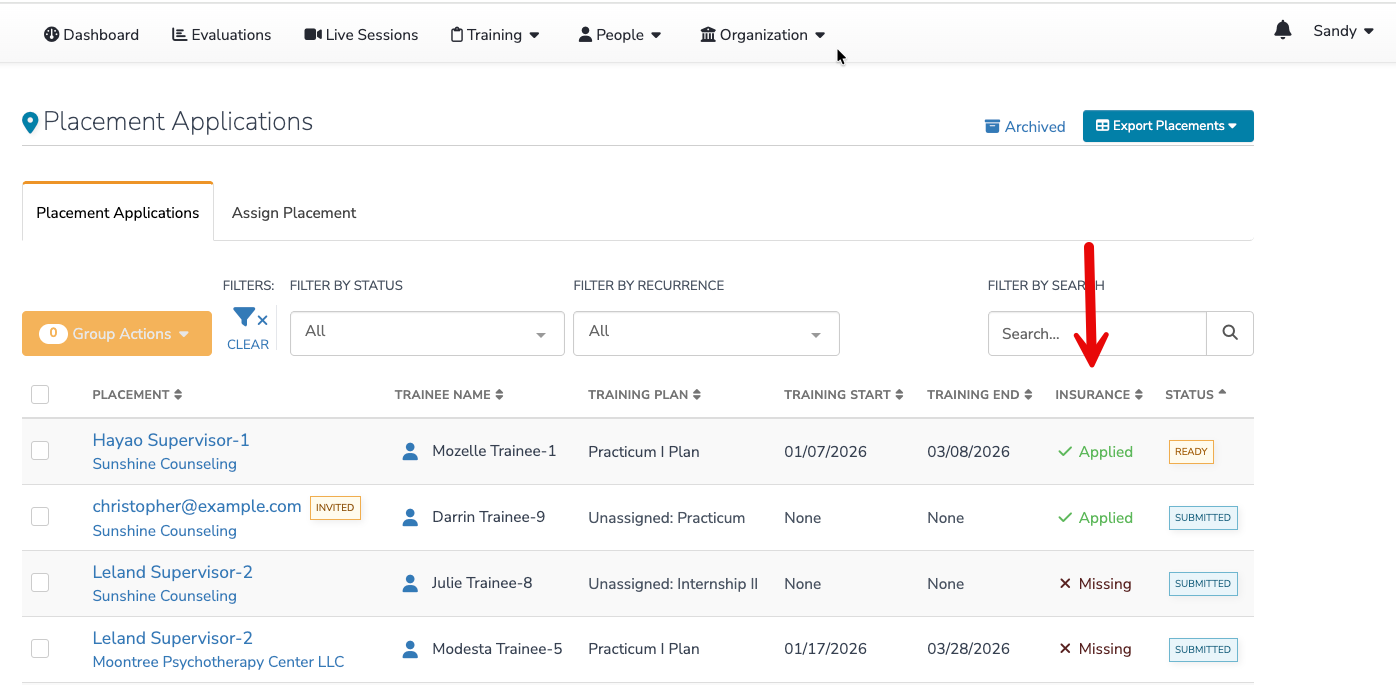Open the Filter by Status dropdown
The width and height of the screenshot is (1396, 685).
pyautogui.click(x=427, y=333)
